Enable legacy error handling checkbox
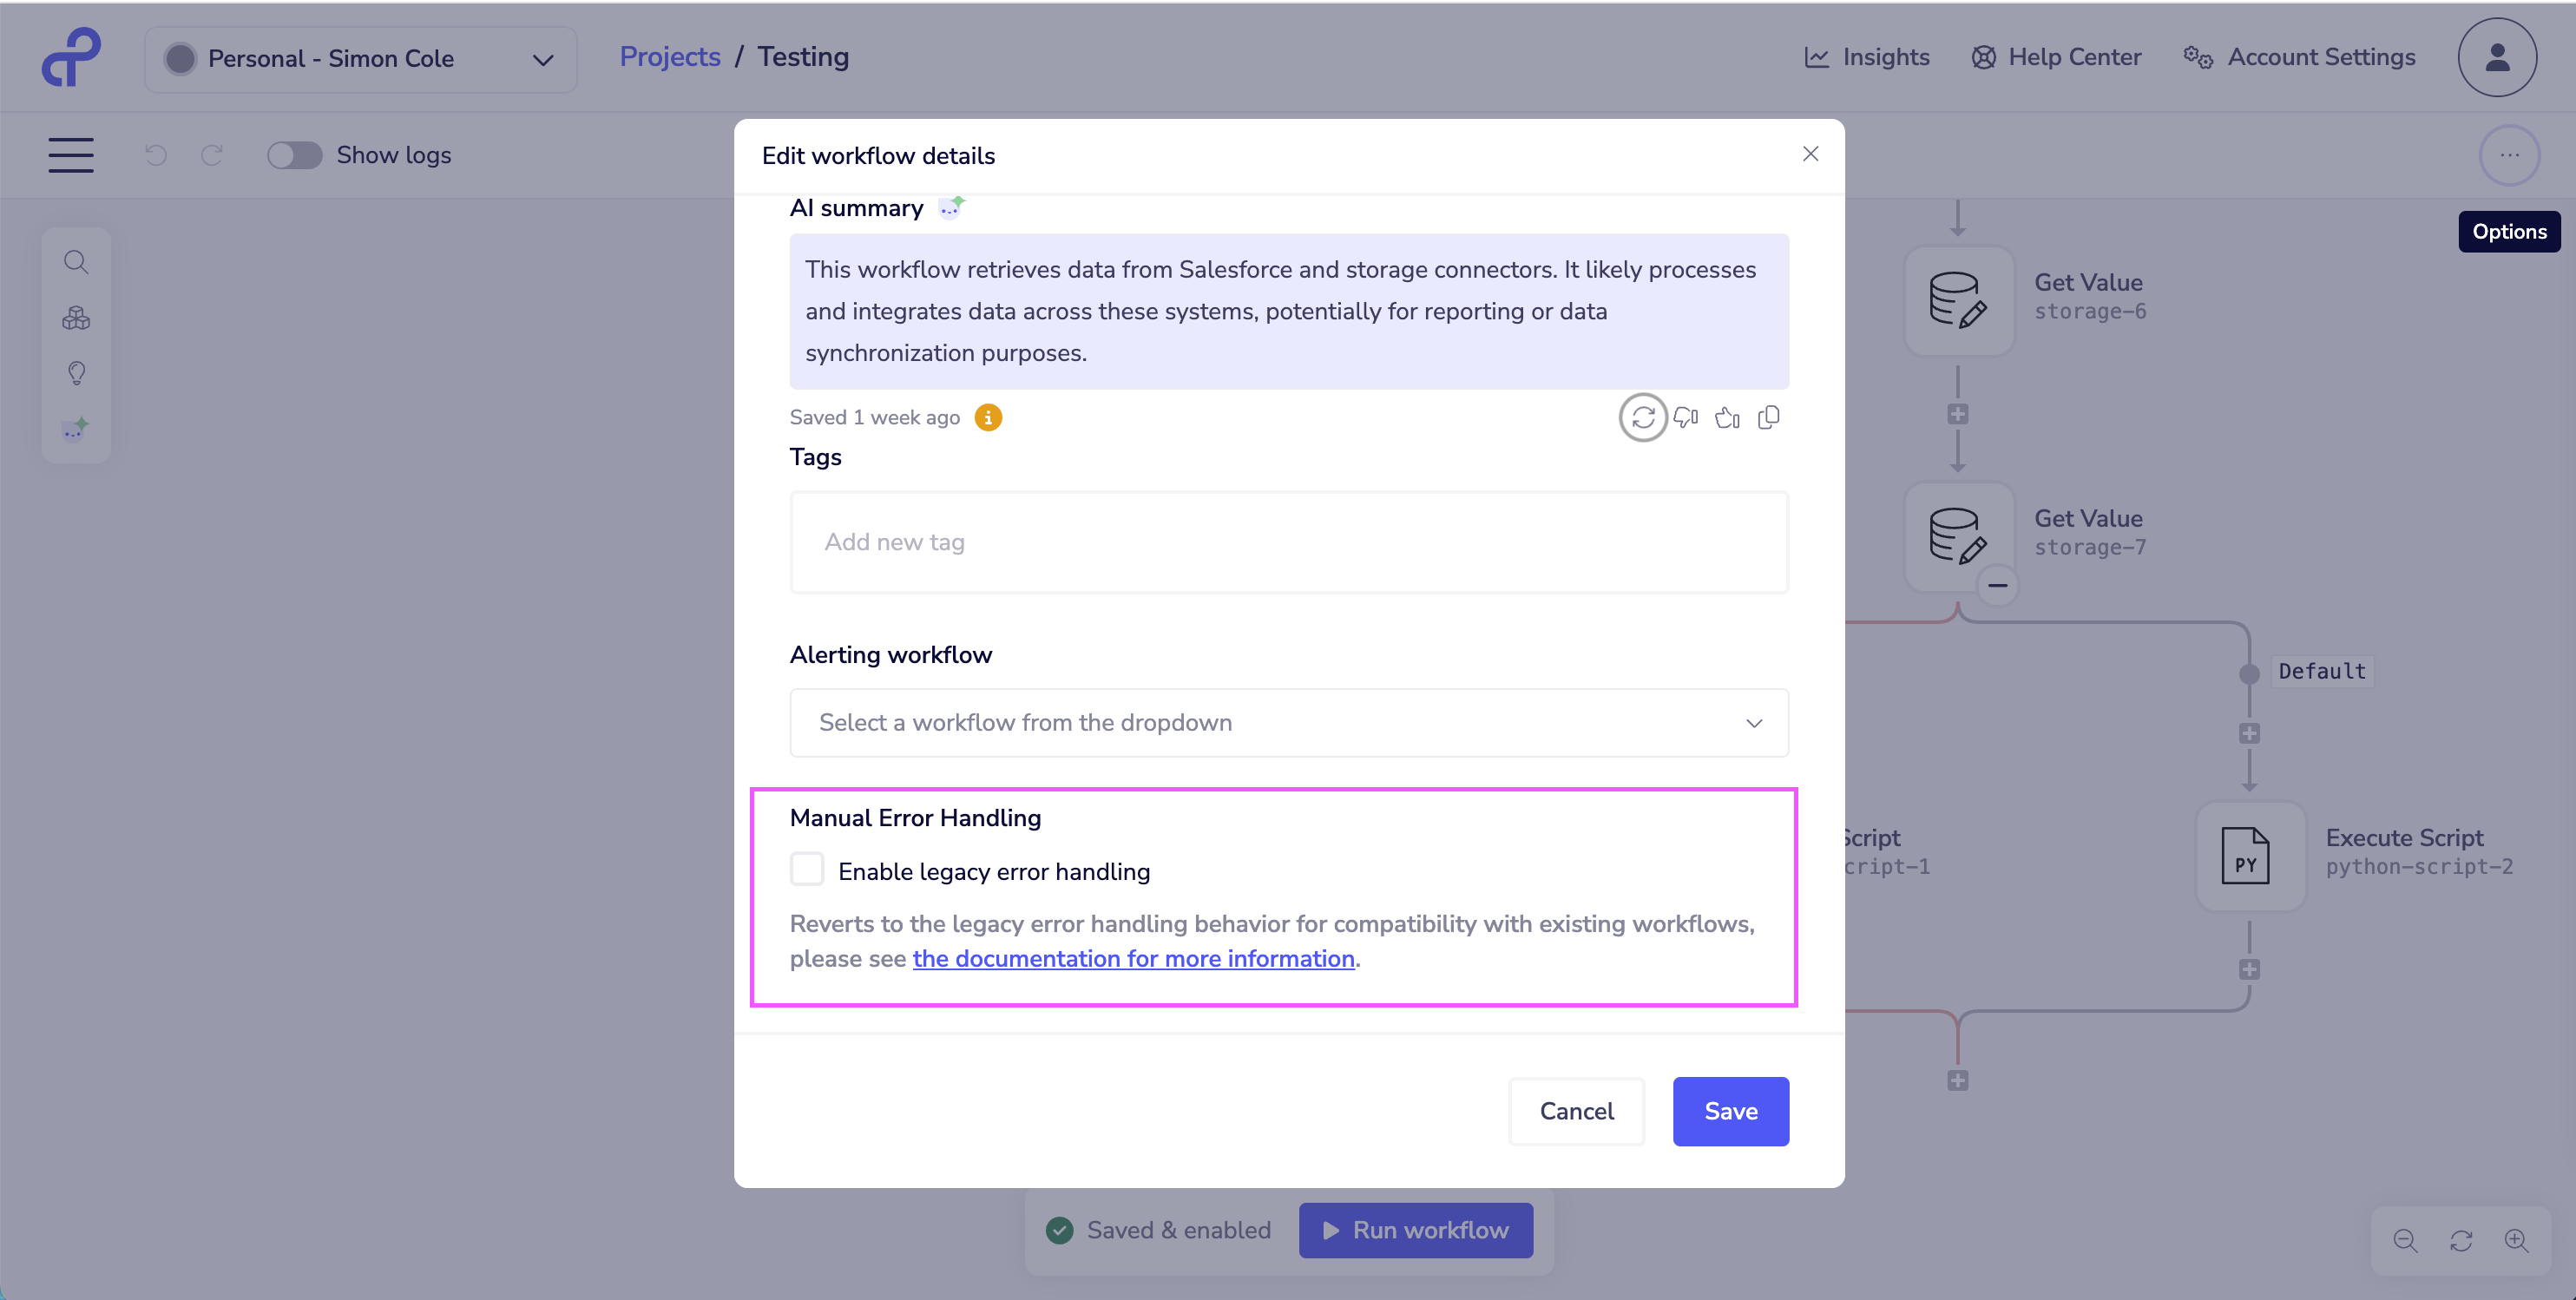The height and width of the screenshot is (1300, 2576). pyautogui.click(x=807, y=869)
